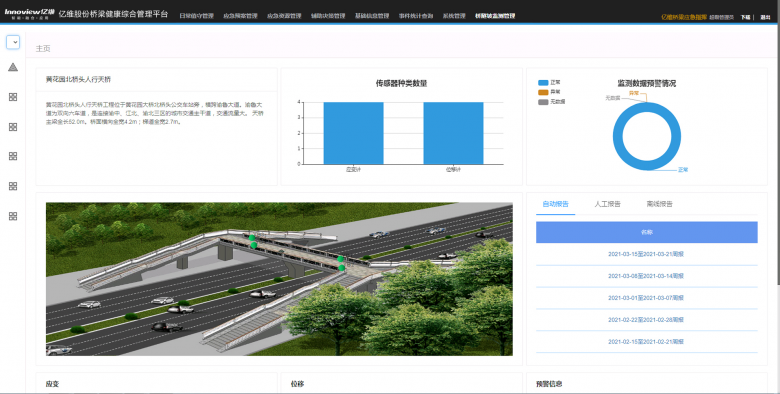Open the first grid icon in sidebar
Image resolution: width=780 pixels, height=394 pixels.
(13, 97)
